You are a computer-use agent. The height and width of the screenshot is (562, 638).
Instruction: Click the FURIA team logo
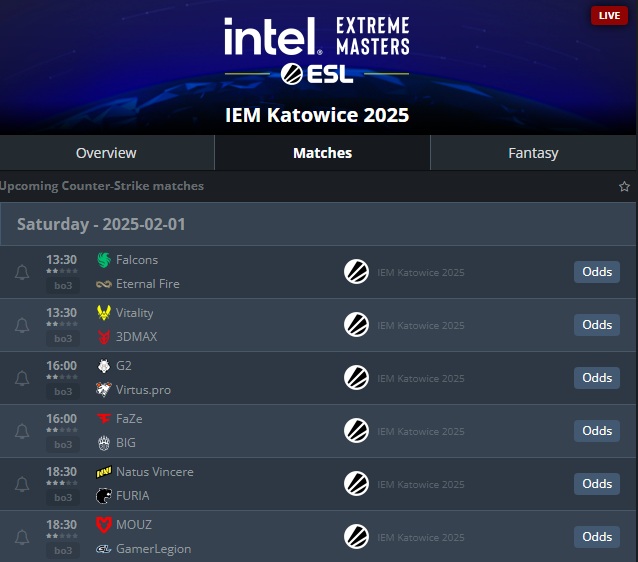pyautogui.click(x=104, y=496)
